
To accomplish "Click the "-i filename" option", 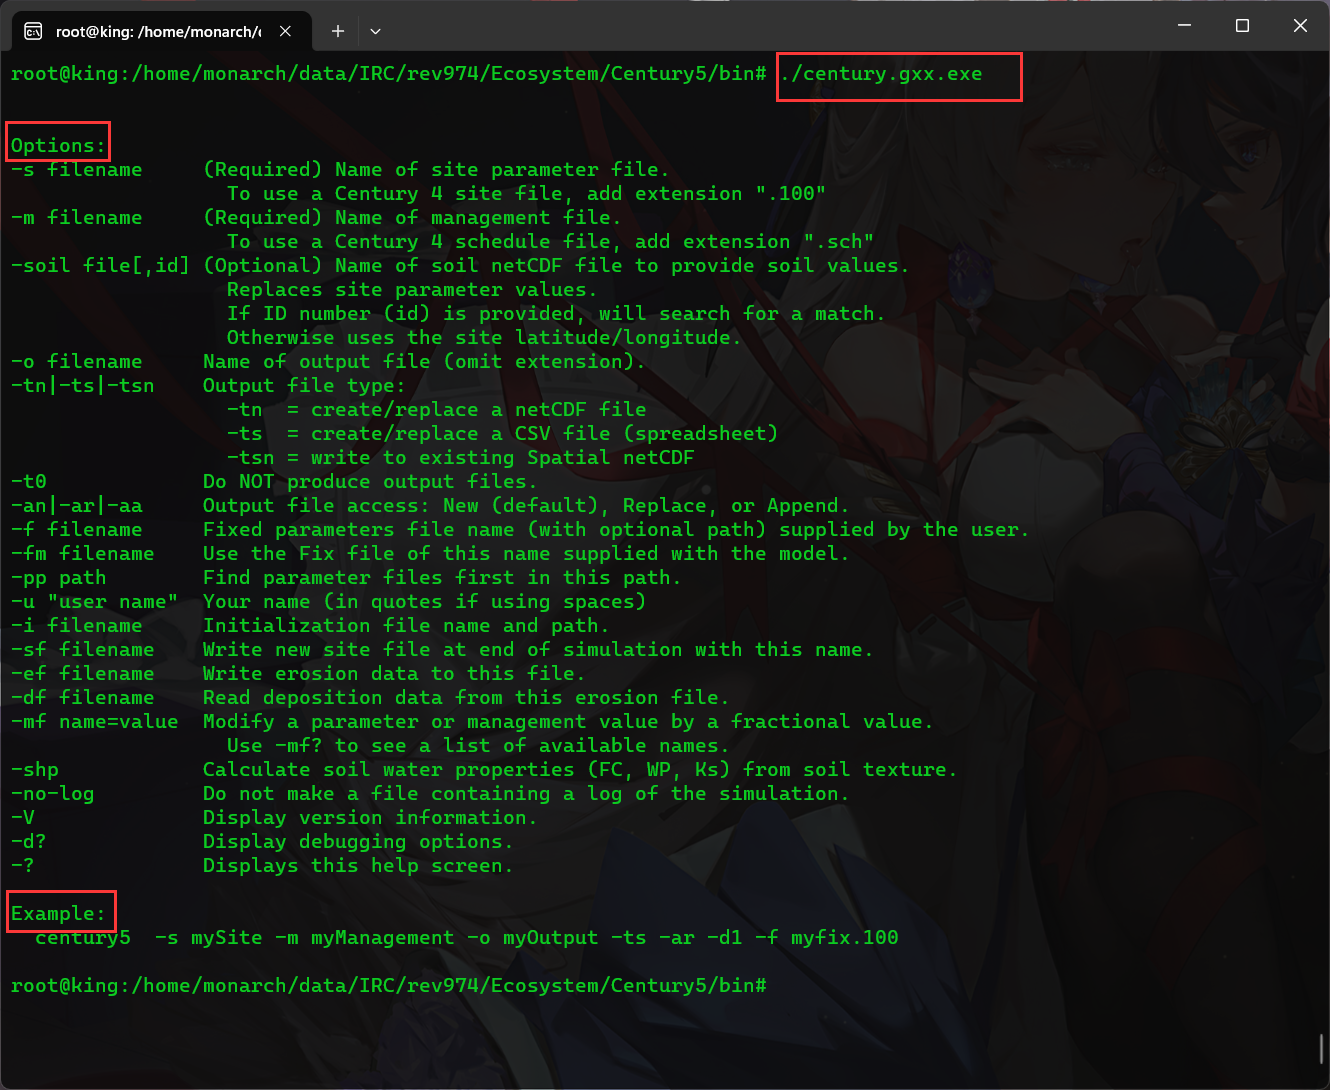I will click(77, 626).
